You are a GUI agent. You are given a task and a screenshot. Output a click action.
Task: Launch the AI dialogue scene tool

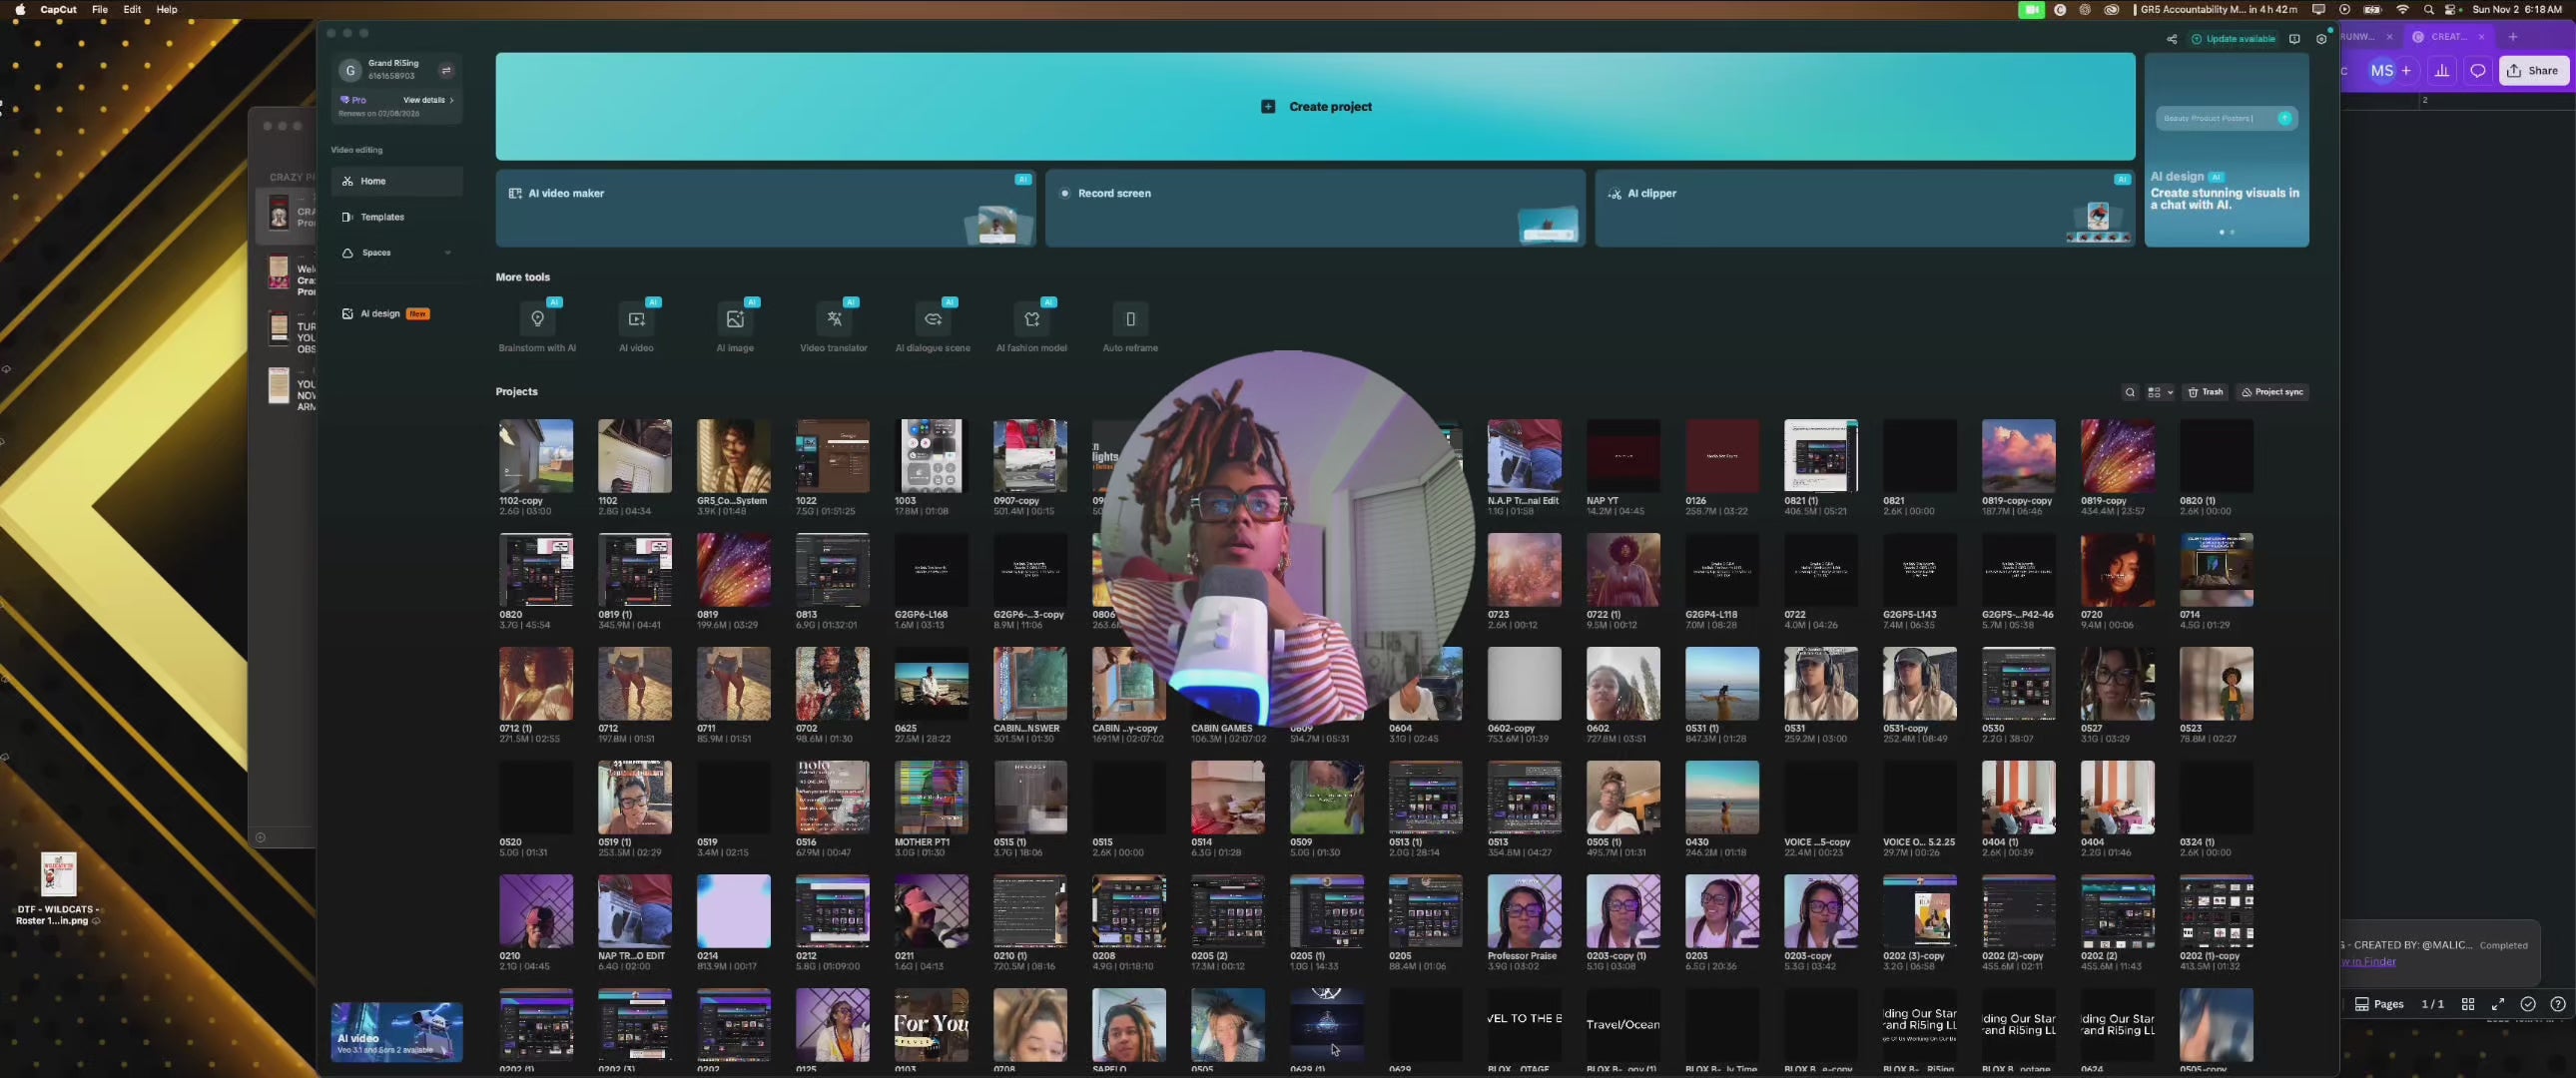(x=932, y=320)
